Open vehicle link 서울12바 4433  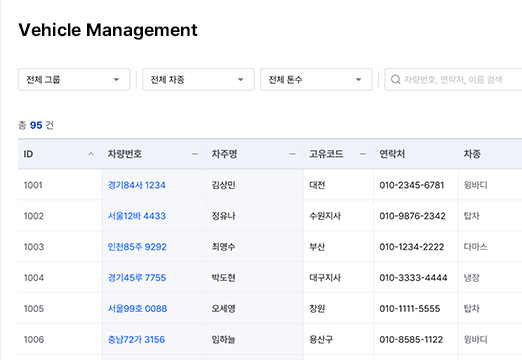pos(137,216)
